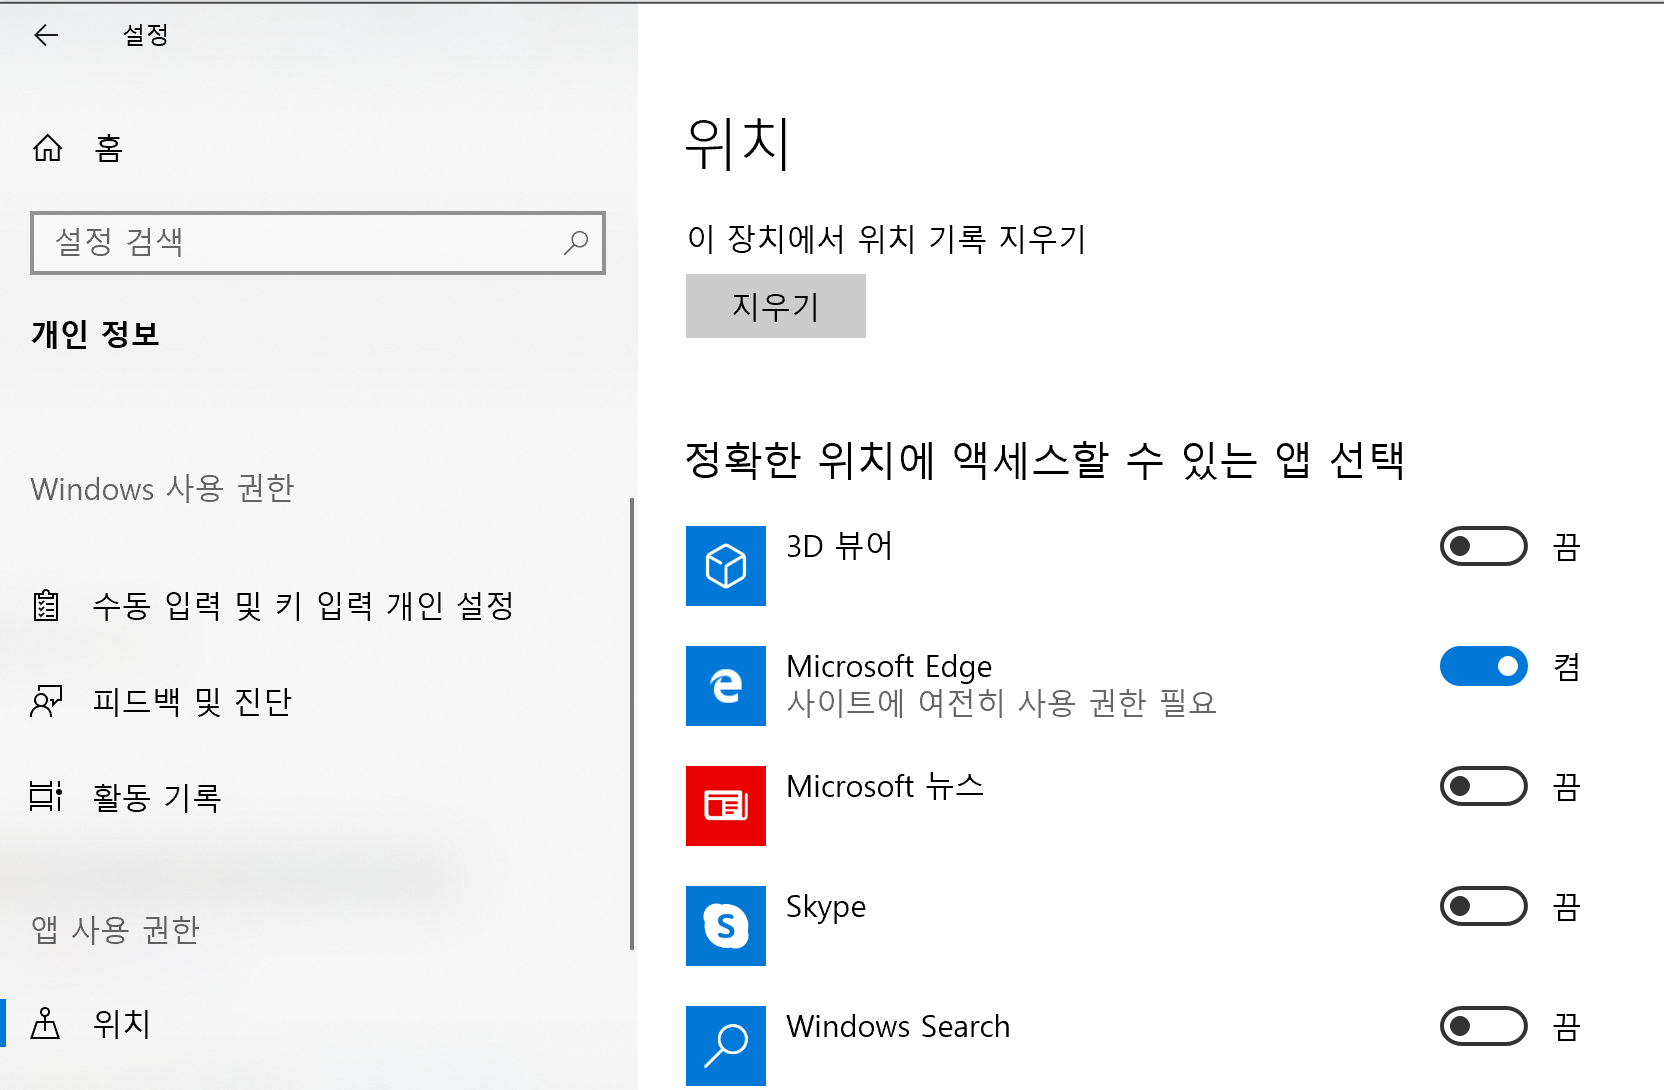Enable location toggle for Skype

[x=1484, y=906]
